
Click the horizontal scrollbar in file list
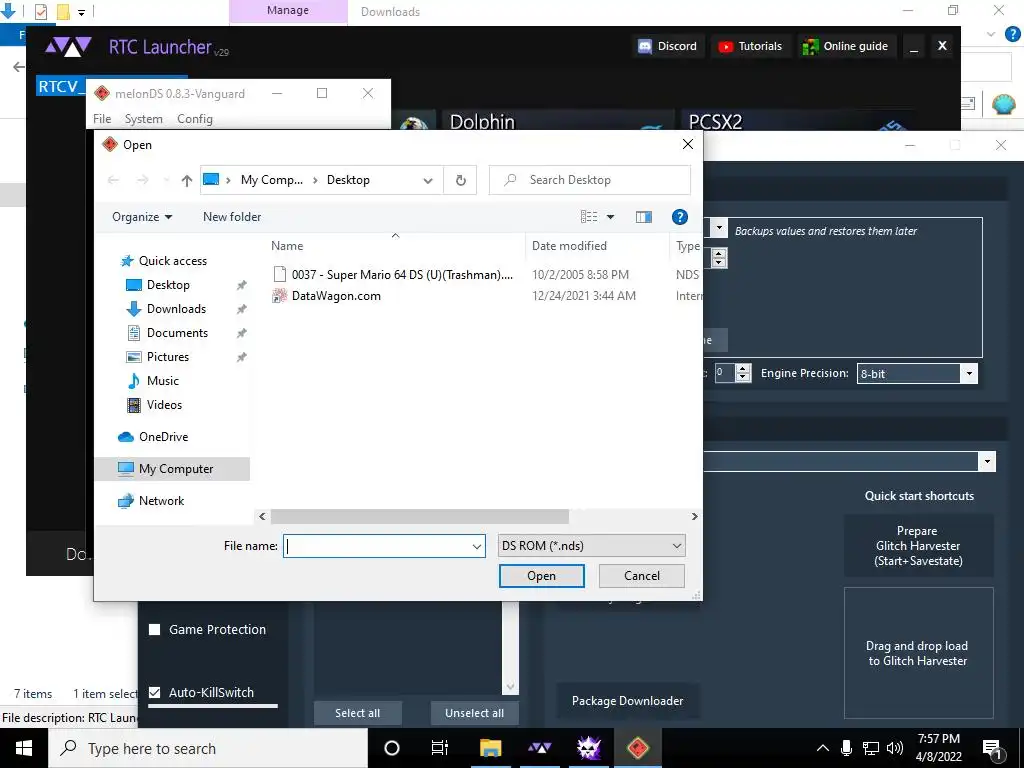[420, 517]
